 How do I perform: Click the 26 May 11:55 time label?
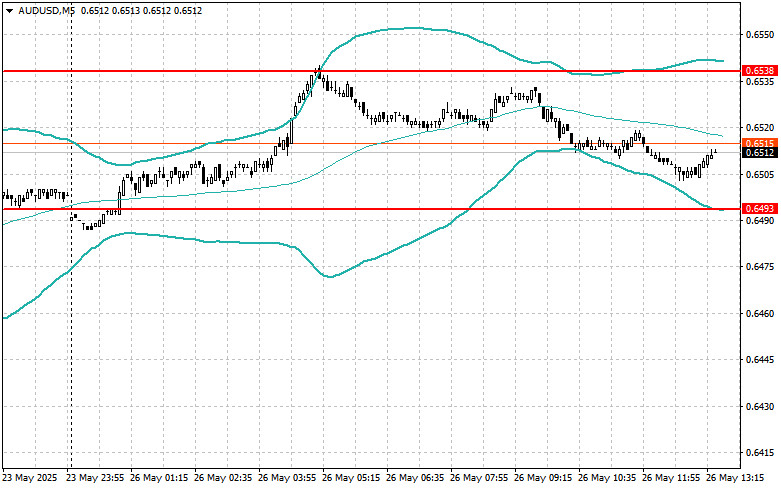pos(670,478)
